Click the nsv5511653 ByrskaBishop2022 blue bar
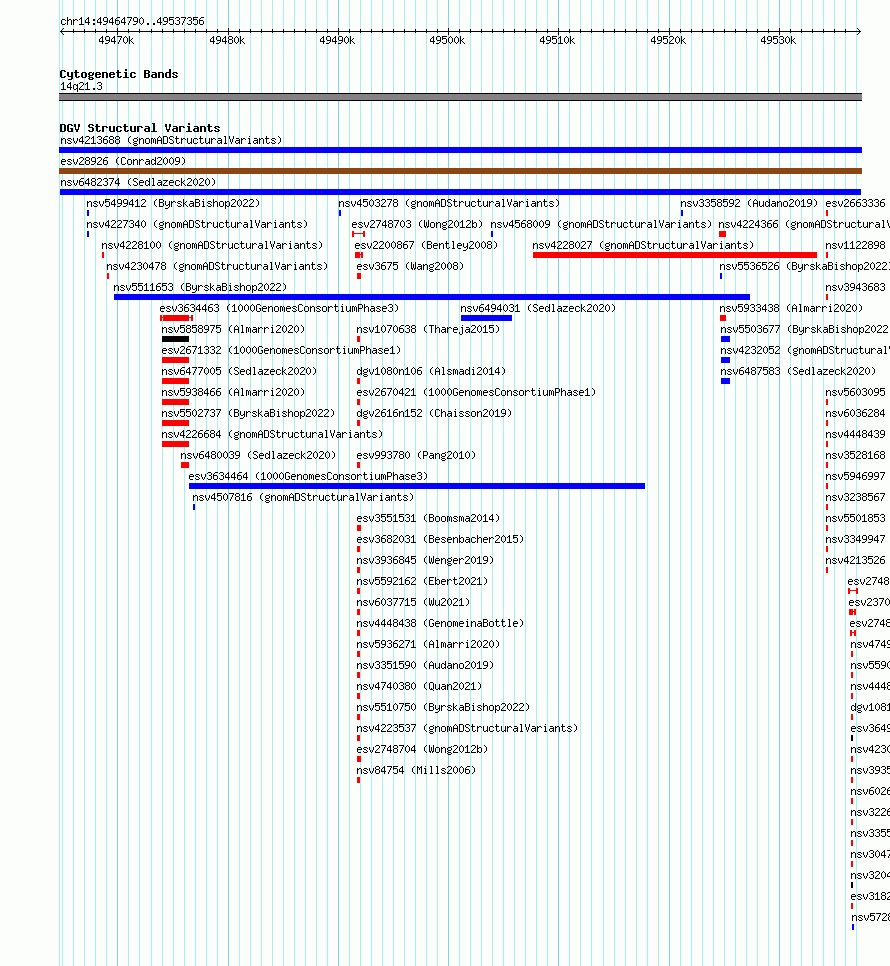The width and height of the screenshot is (890, 966). (432, 297)
